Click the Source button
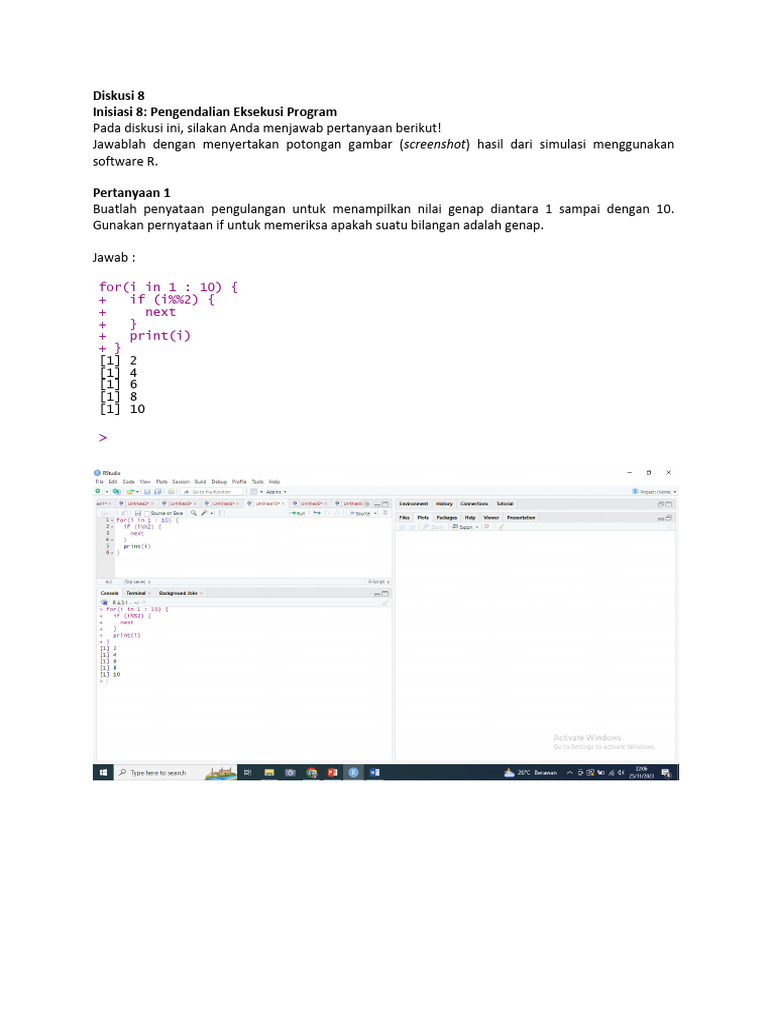This screenshot has width=768, height=1024. click(x=360, y=513)
